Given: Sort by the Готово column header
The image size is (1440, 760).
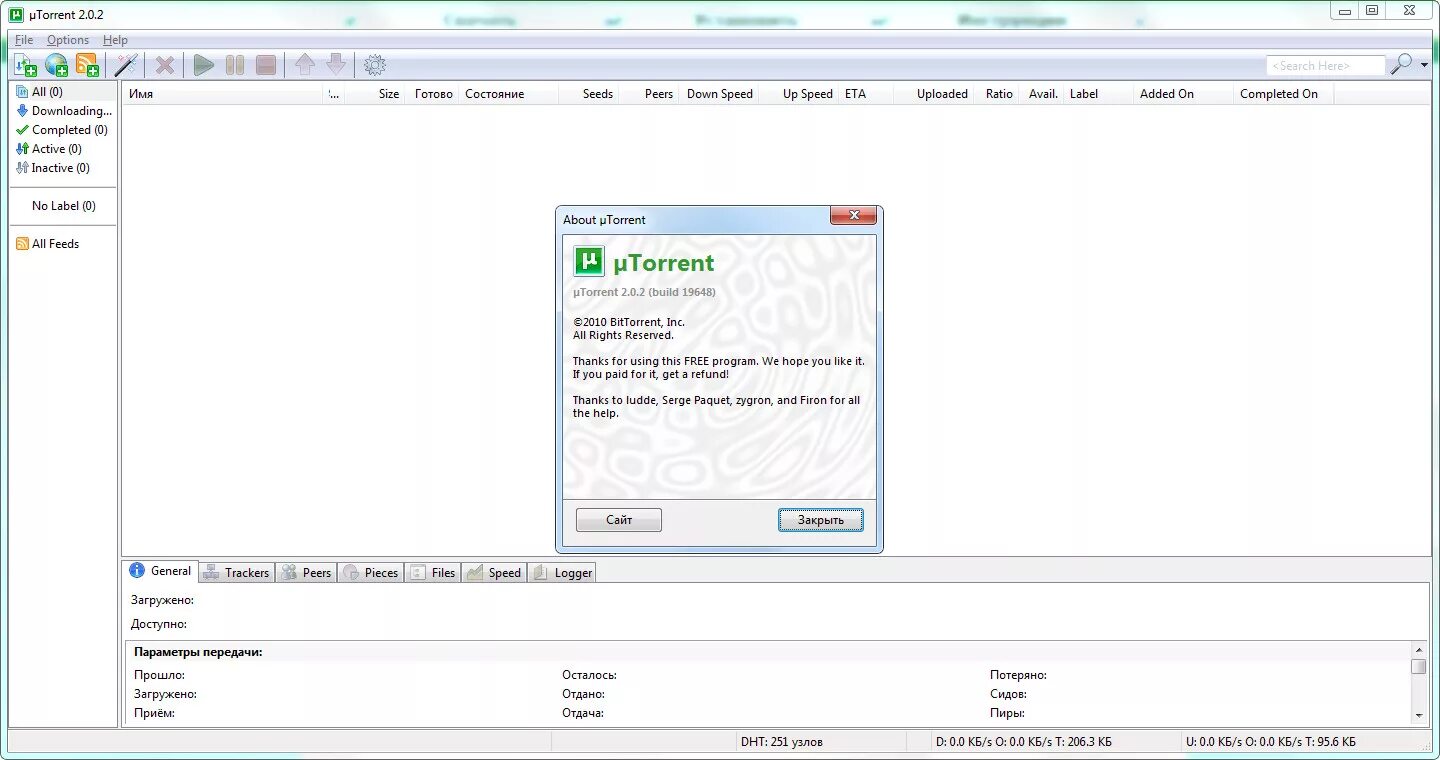Looking at the screenshot, I should click(x=432, y=94).
